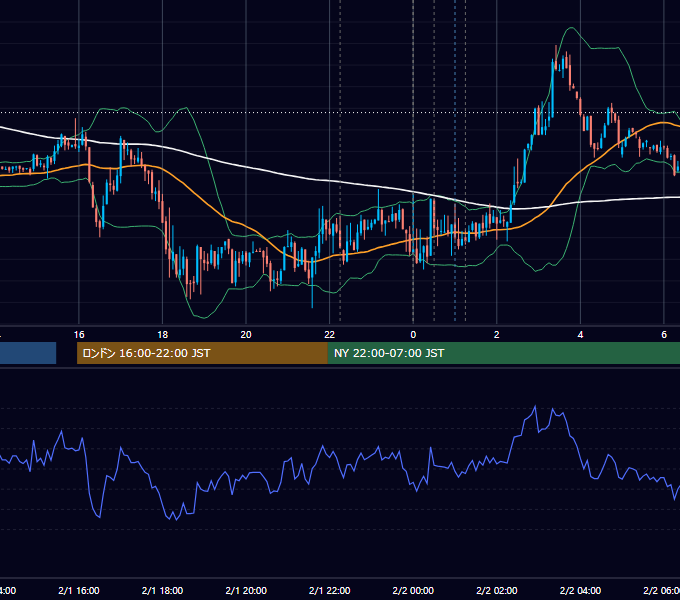Click the hour label 20 under price chart

(x=246, y=335)
